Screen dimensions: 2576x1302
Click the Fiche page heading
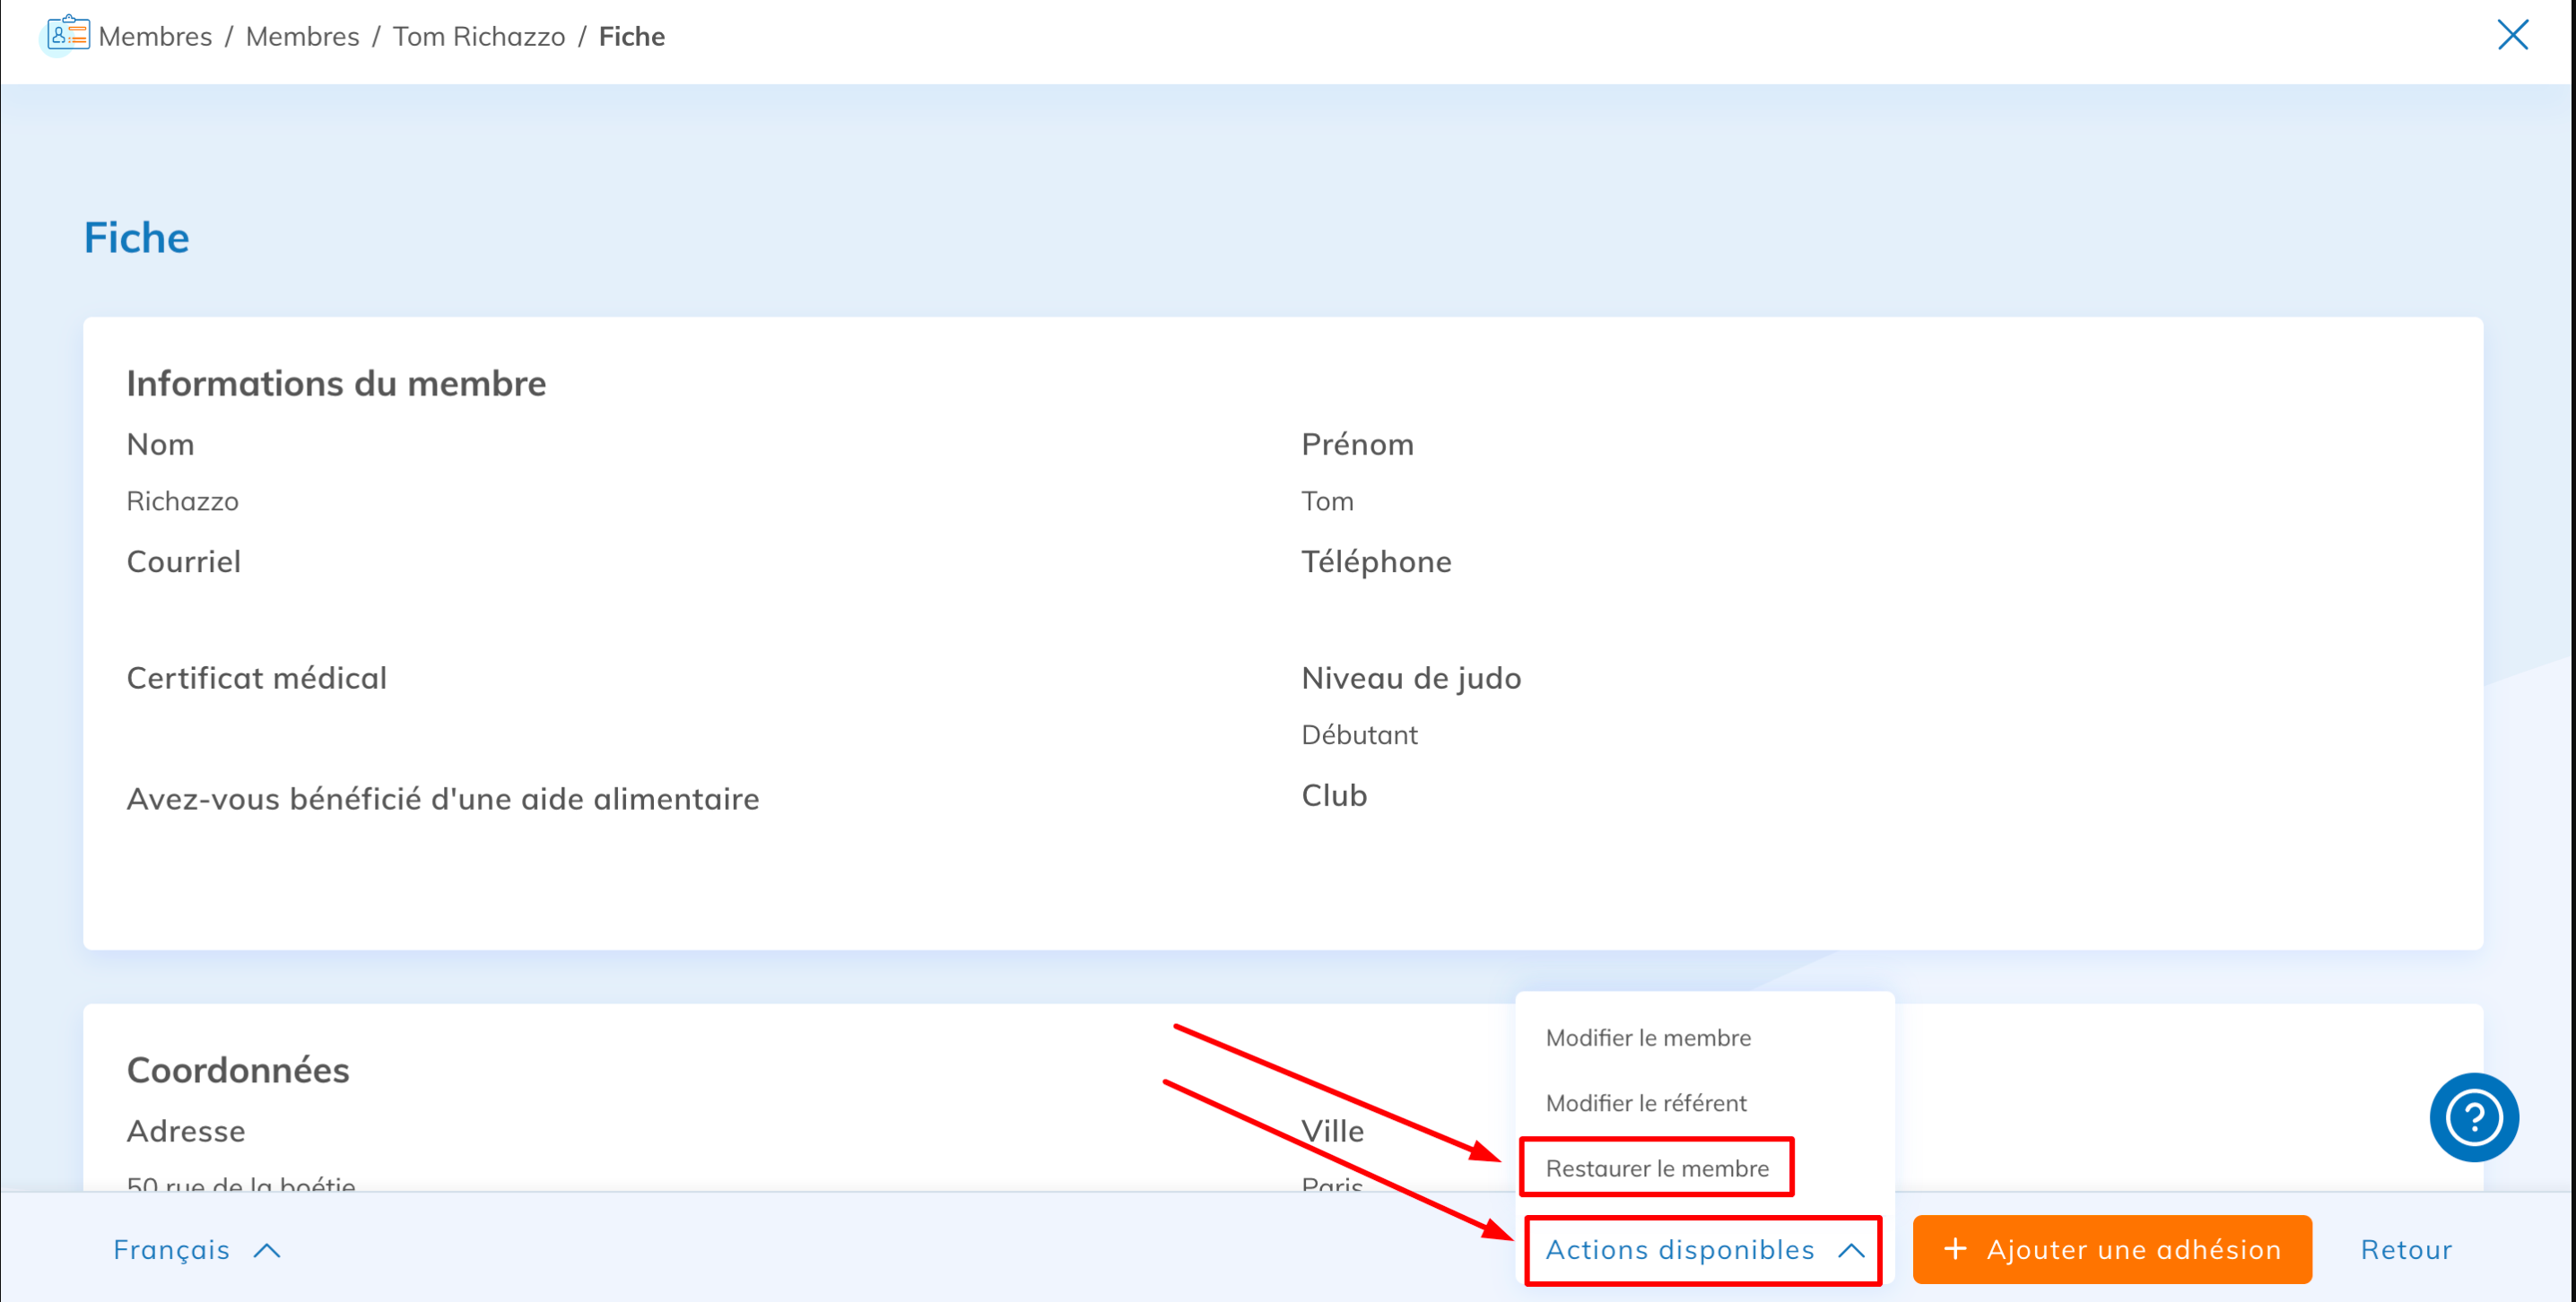pyautogui.click(x=136, y=238)
